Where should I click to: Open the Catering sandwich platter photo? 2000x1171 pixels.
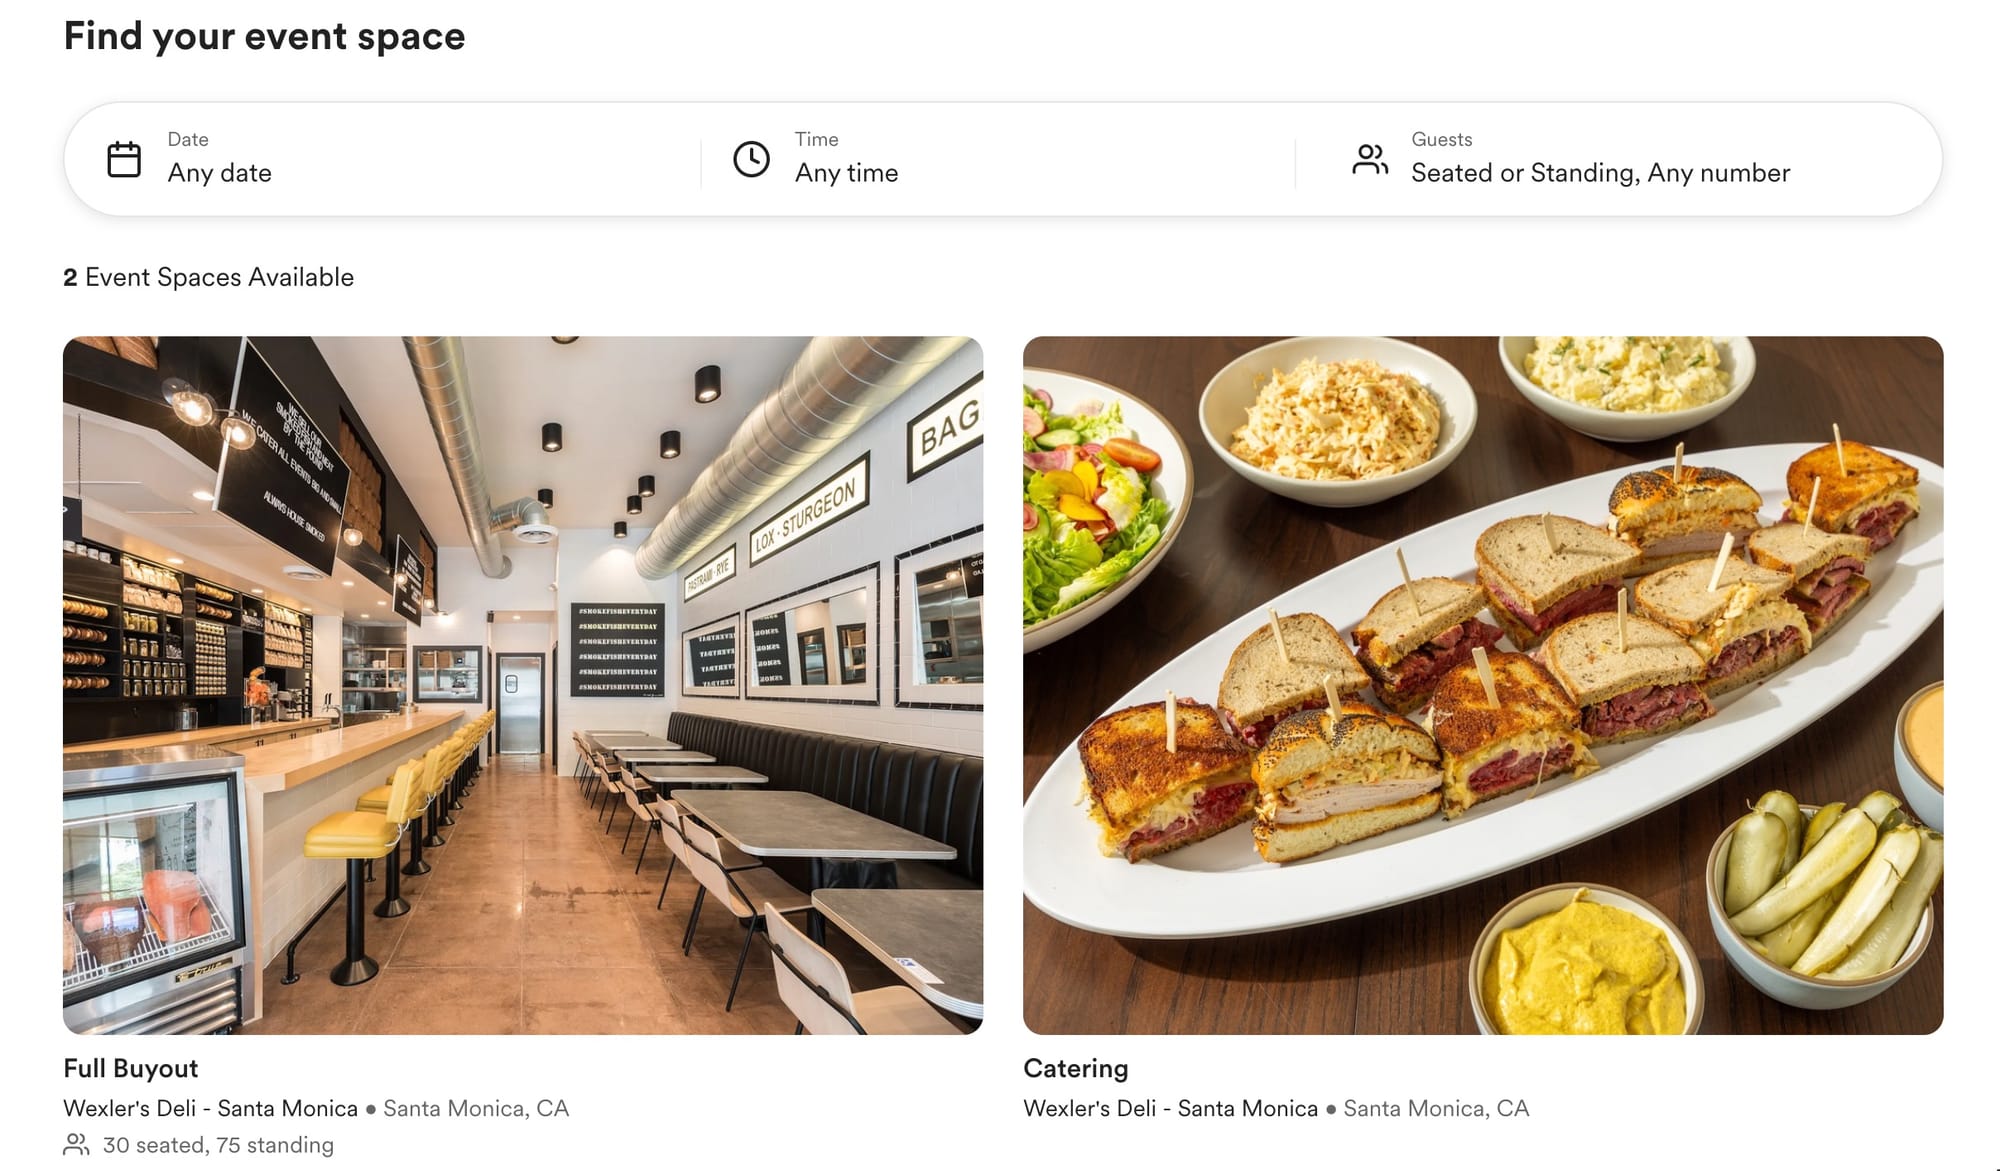pyautogui.click(x=1483, y=685)
